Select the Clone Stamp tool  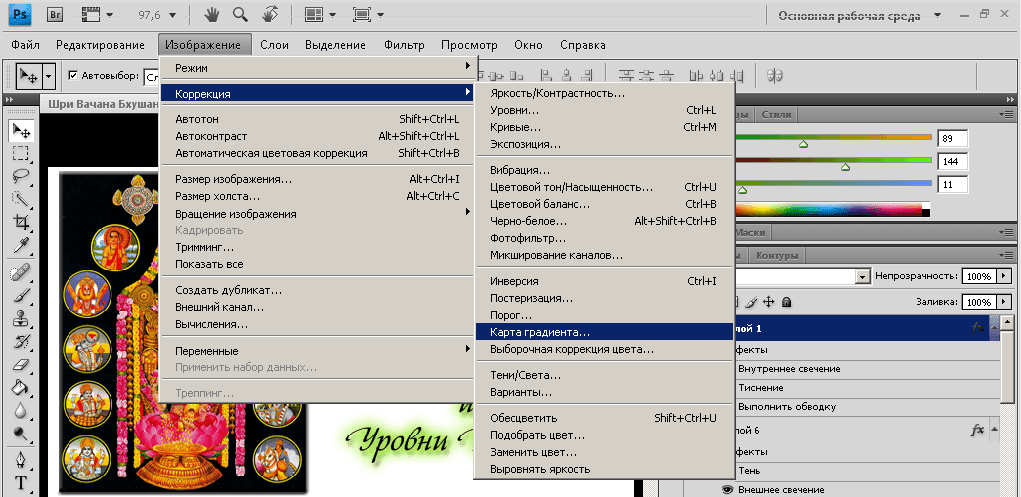click(x=21, y=317)
